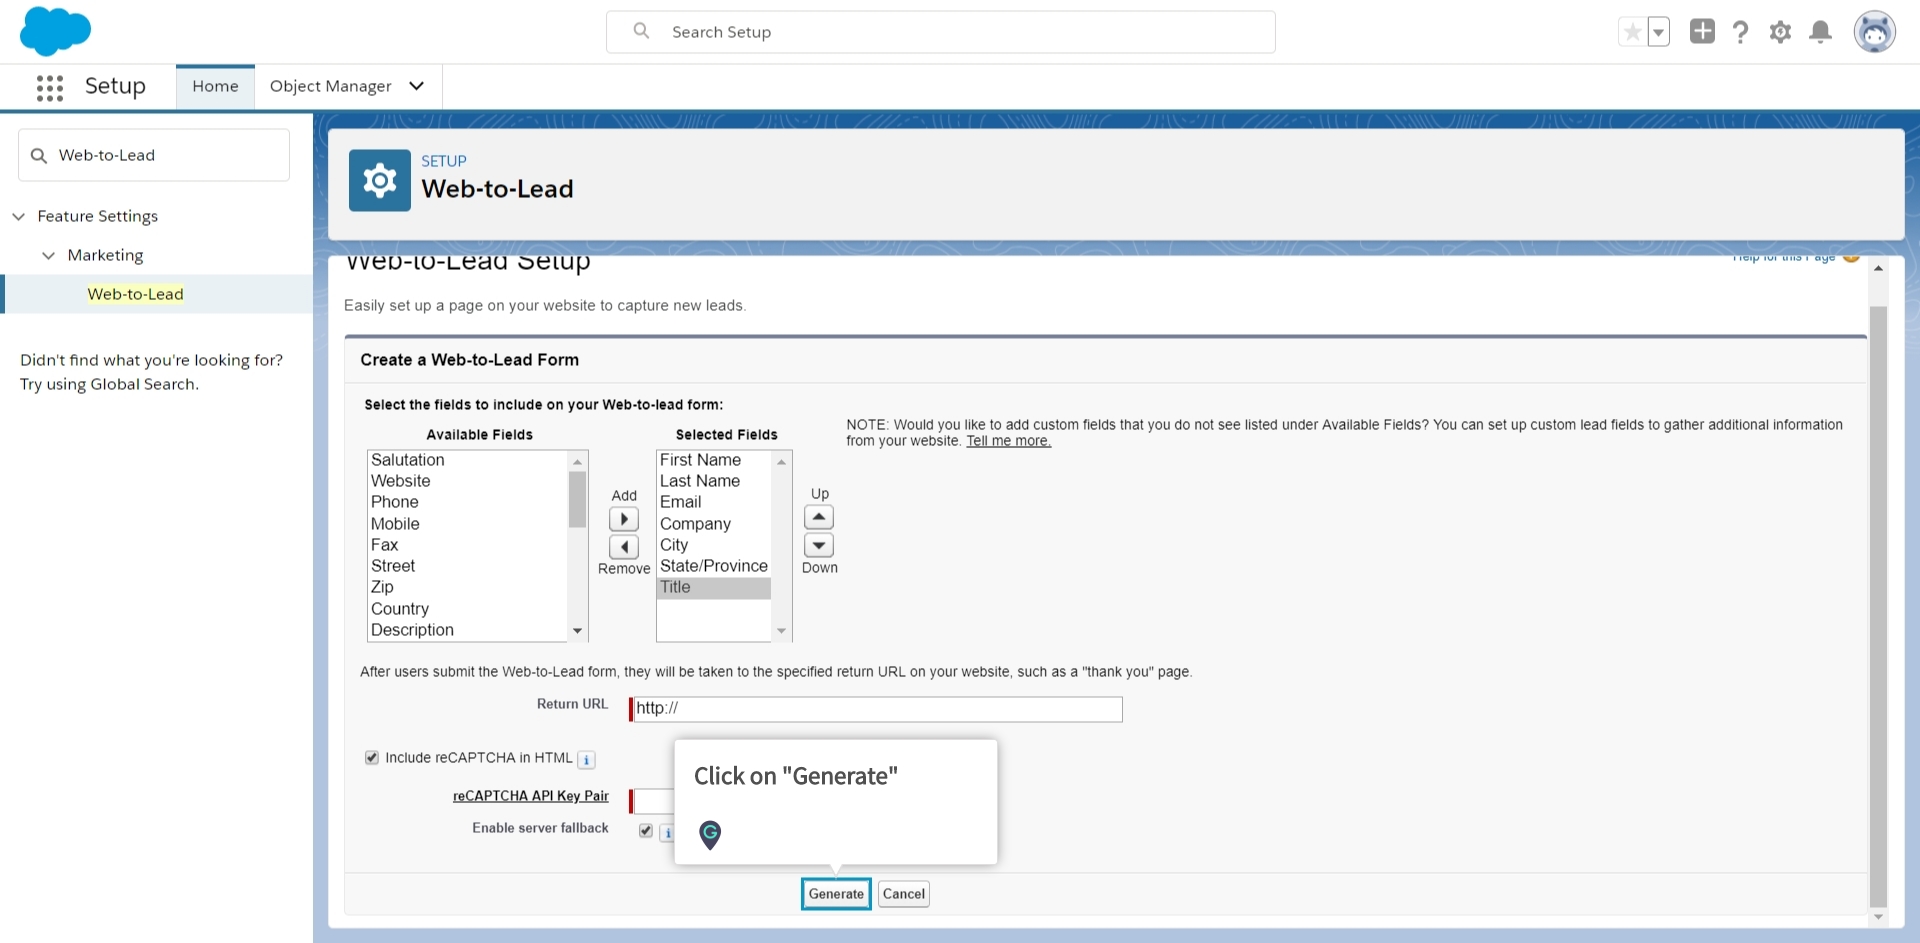Click the plus icon in the header

tap(1701, 31)
